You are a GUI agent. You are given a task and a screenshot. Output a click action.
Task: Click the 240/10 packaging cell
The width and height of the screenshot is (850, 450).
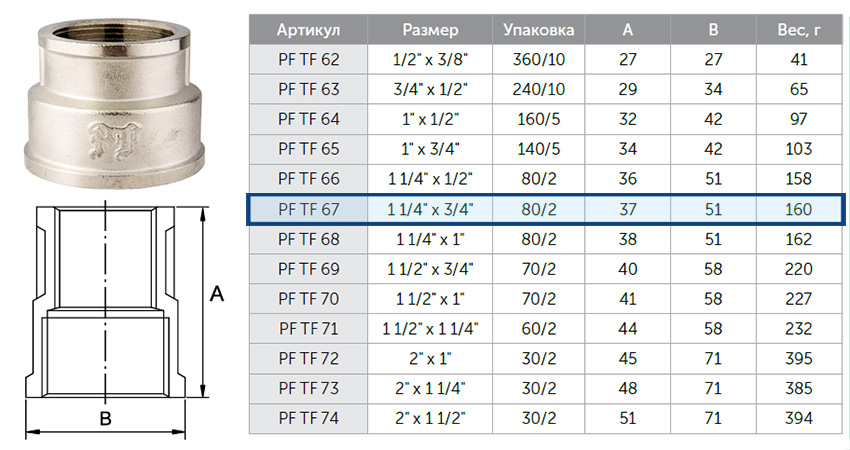(x=538, y=89)
